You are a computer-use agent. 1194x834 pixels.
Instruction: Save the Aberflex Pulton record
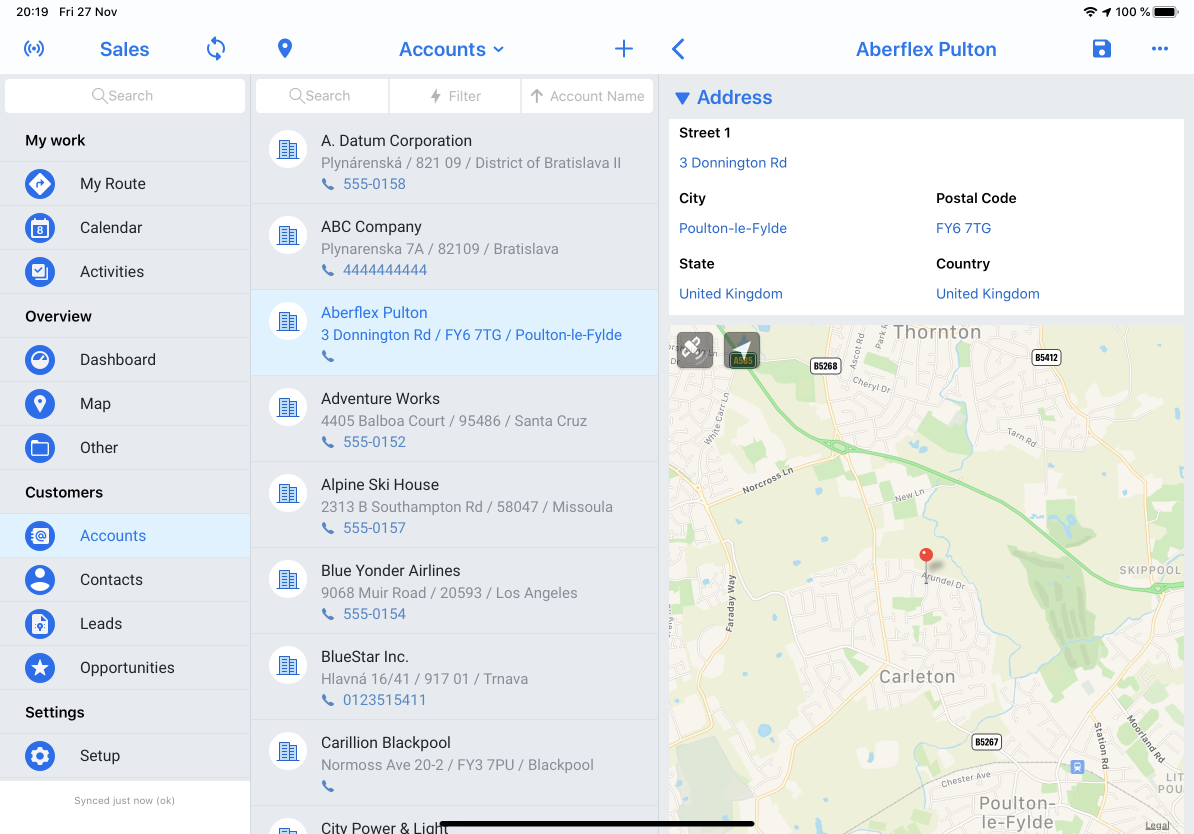coord(1101,49)
